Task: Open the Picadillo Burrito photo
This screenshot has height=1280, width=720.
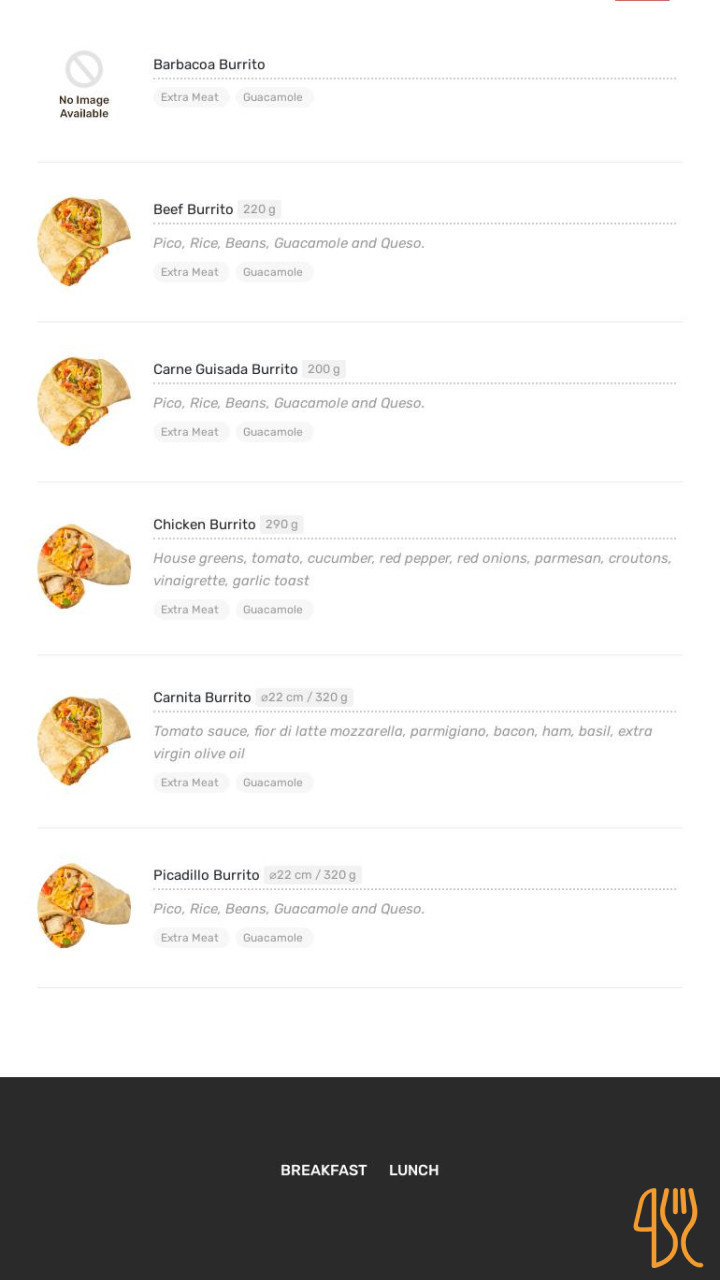Action: [84, 906]
